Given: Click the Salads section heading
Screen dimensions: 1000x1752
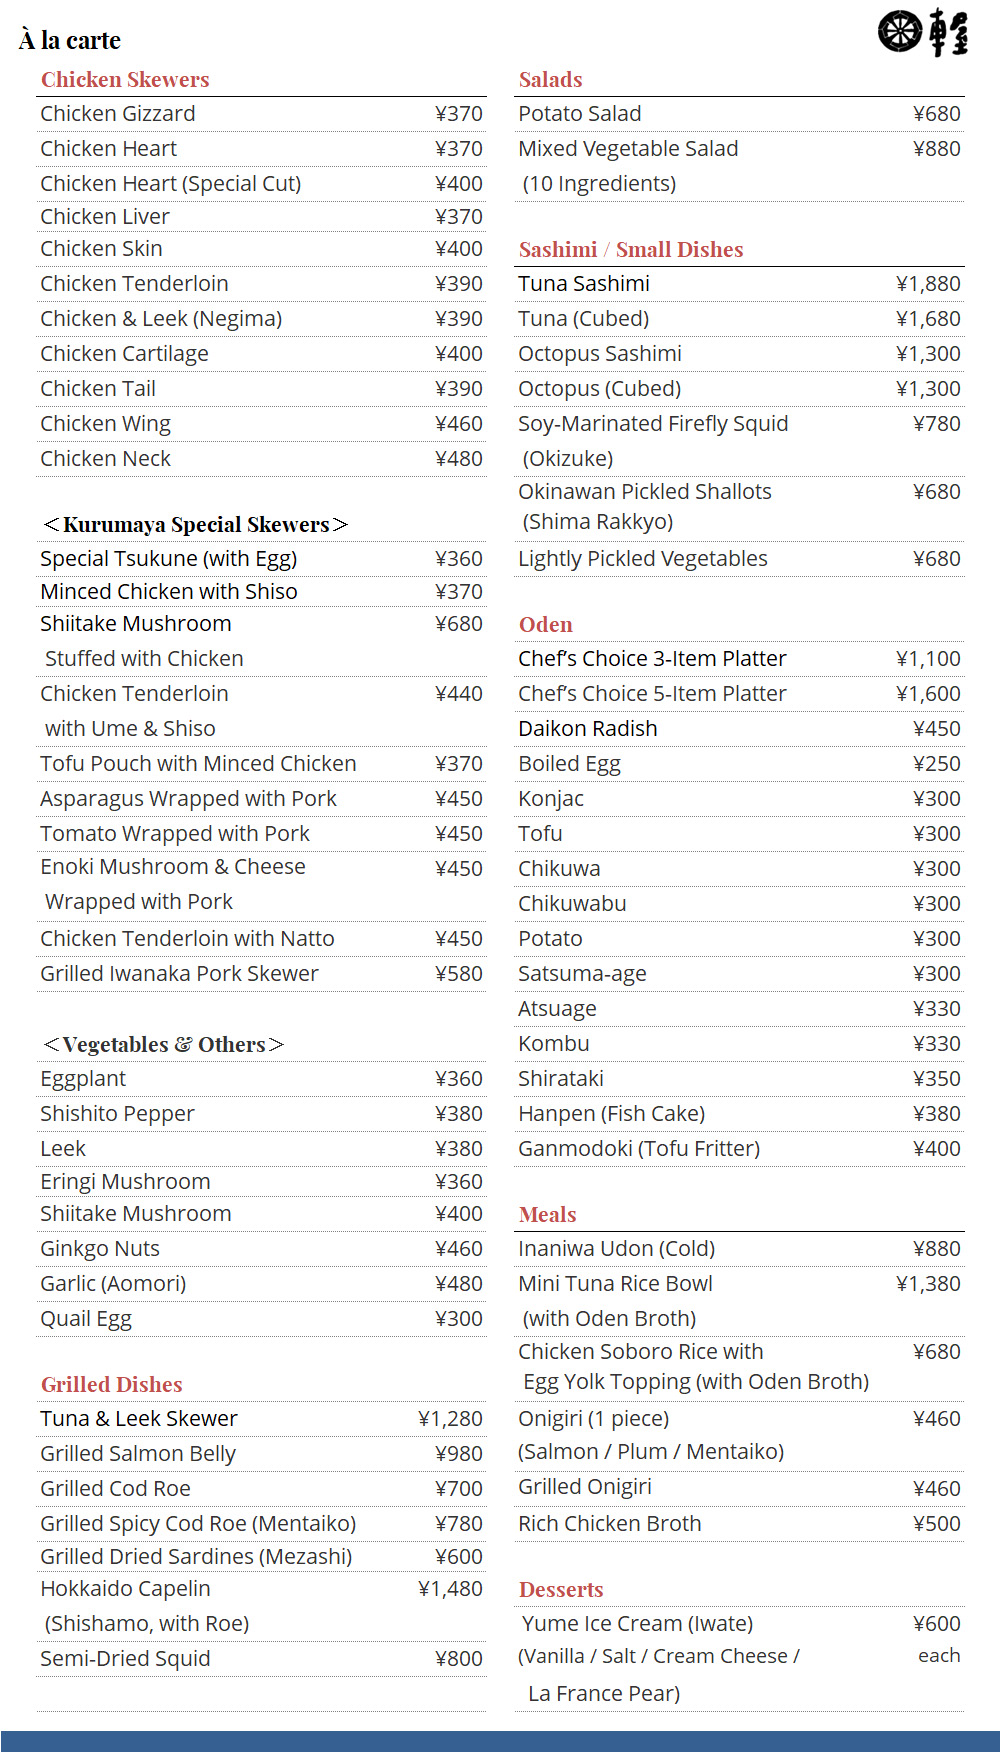Looking at the screenshot, I should (x=550, y=80).
